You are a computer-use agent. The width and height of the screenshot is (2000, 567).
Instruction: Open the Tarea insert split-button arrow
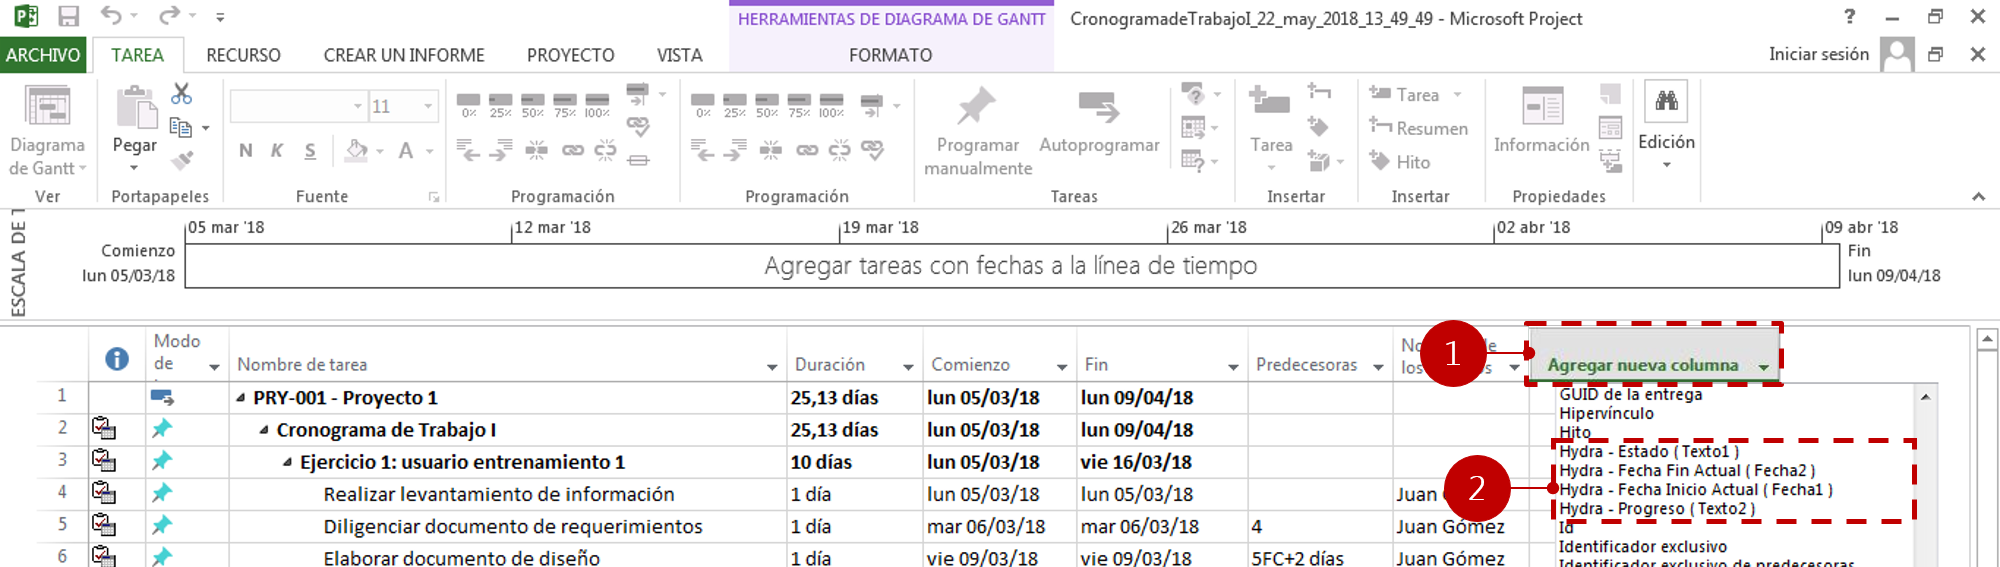click(x=1271, y=168)
